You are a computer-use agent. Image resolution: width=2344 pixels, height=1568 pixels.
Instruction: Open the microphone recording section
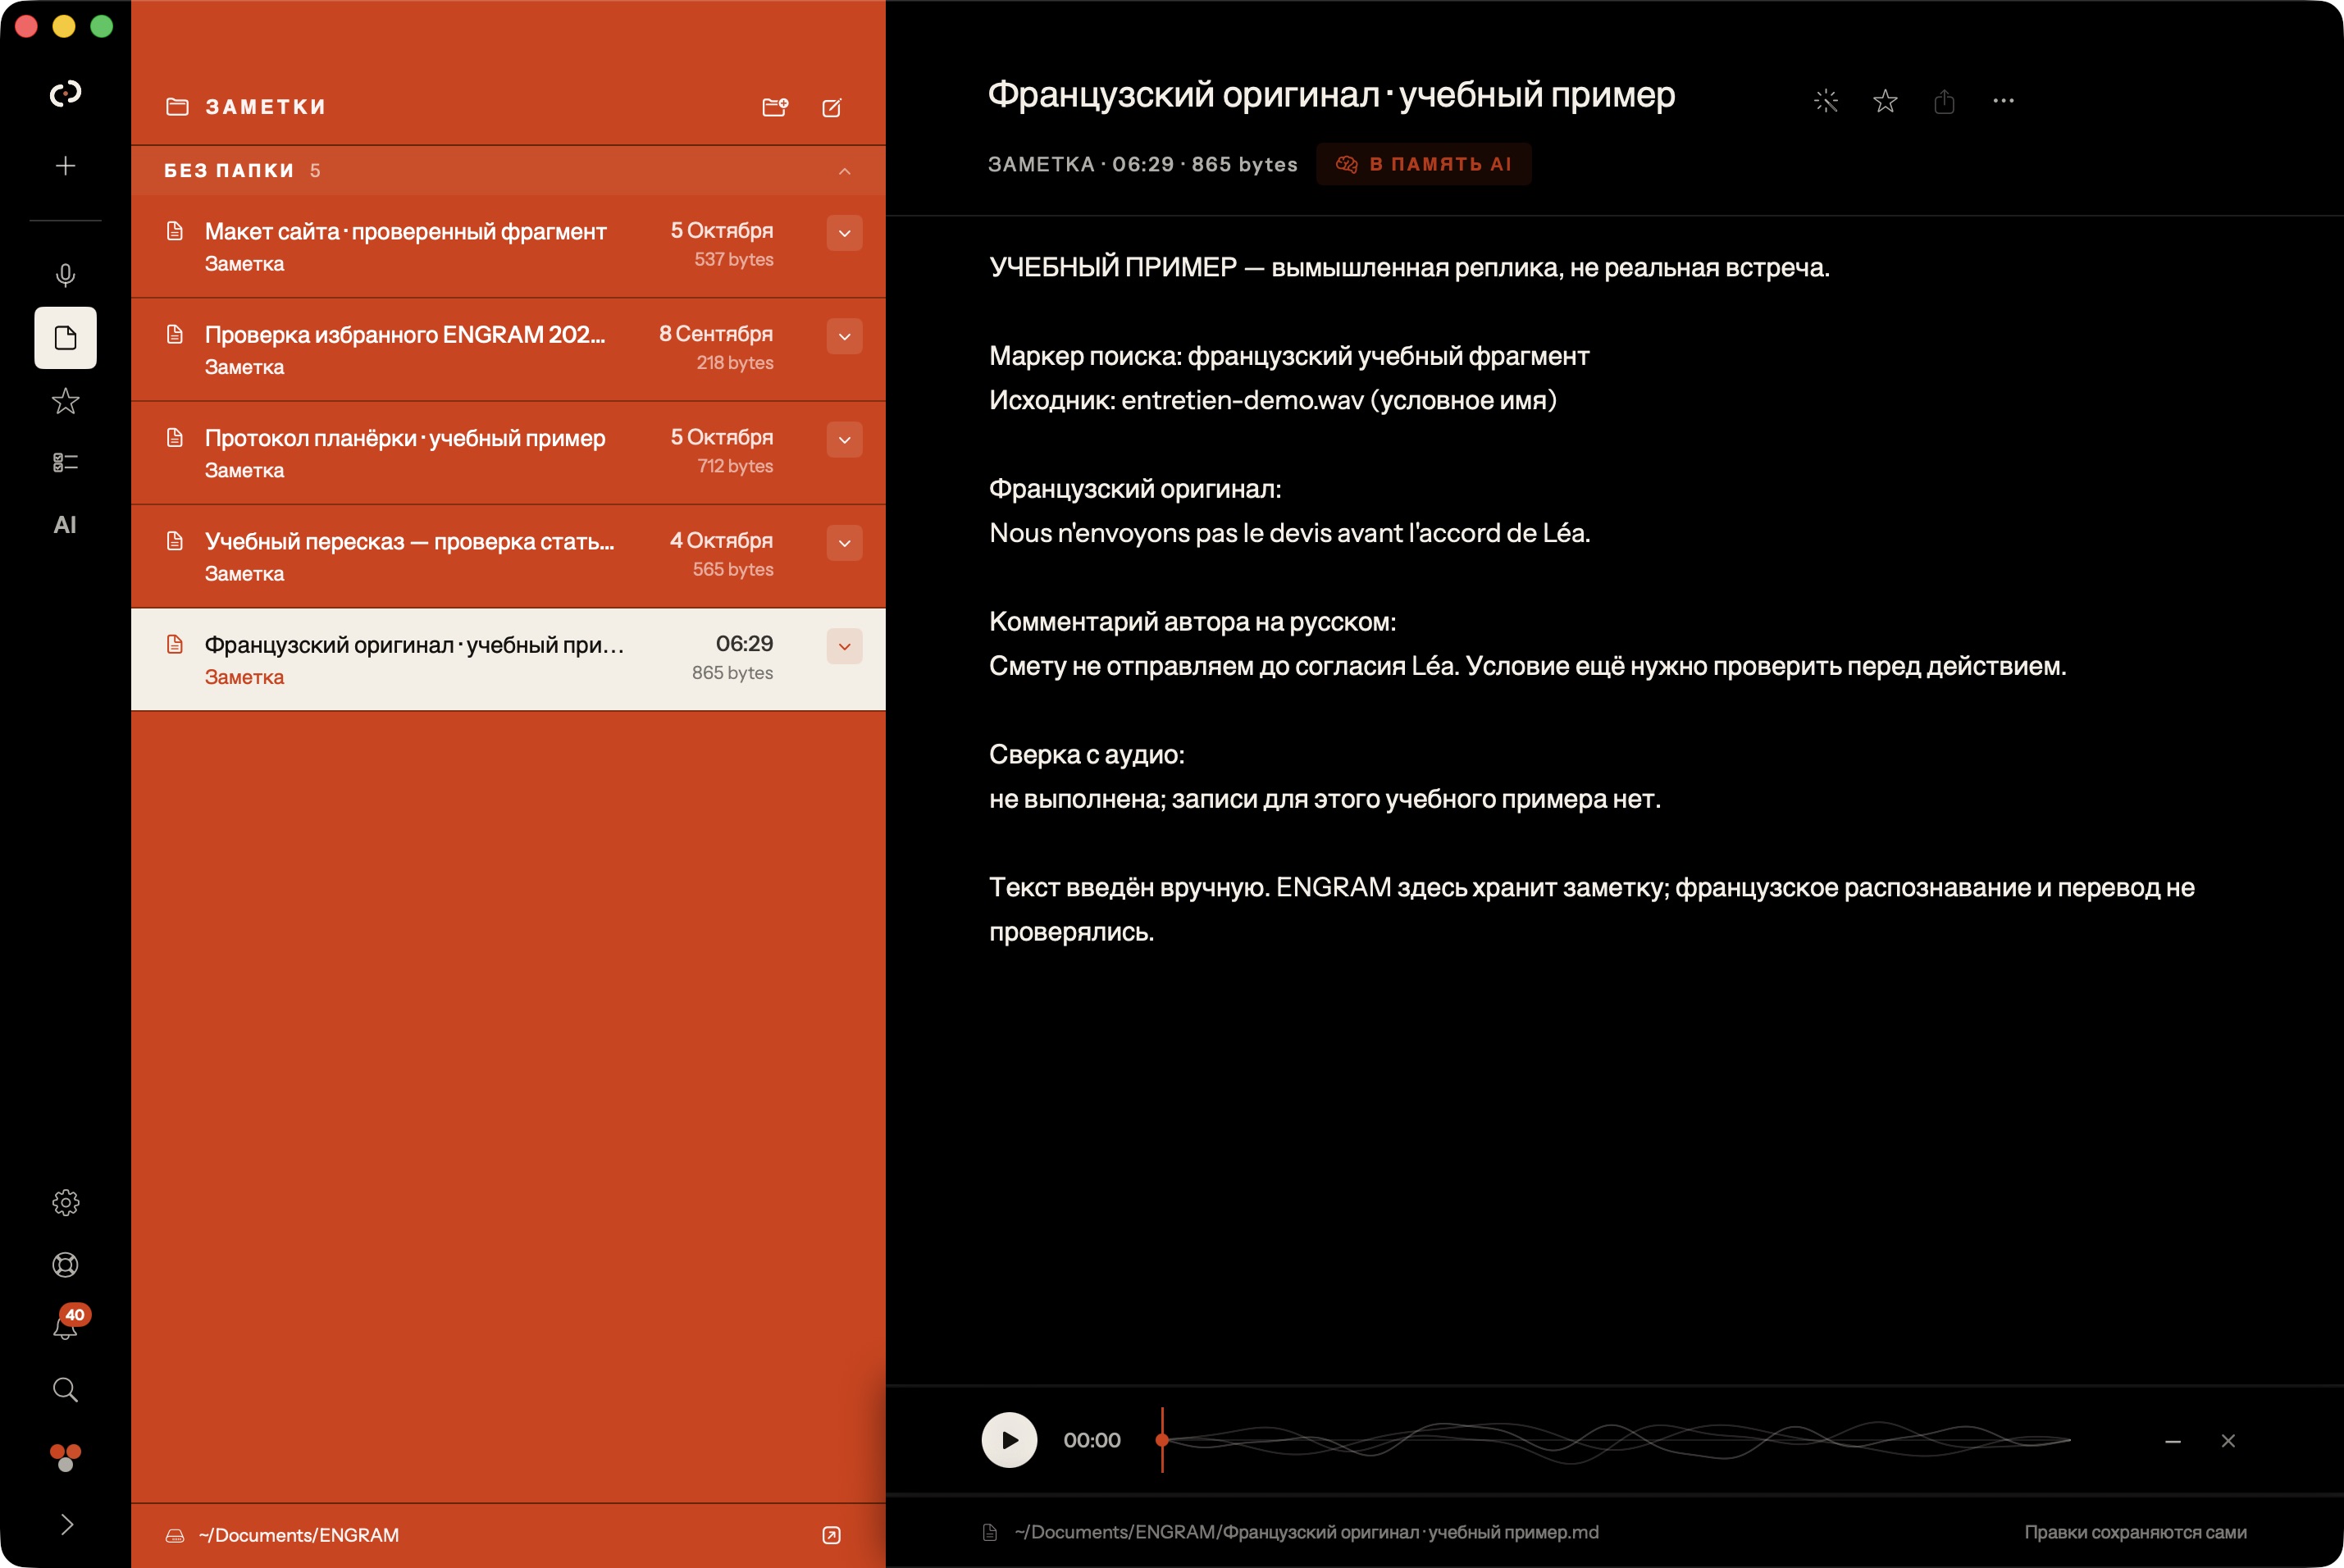coord(65,275)
